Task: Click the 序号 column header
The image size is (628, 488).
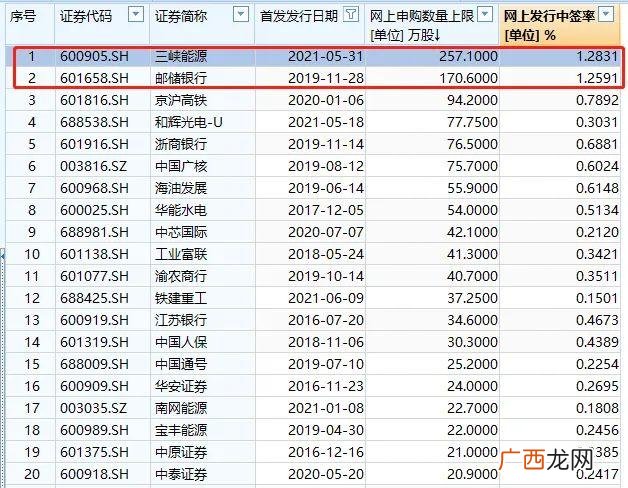Action: click(x=23, y=16)
